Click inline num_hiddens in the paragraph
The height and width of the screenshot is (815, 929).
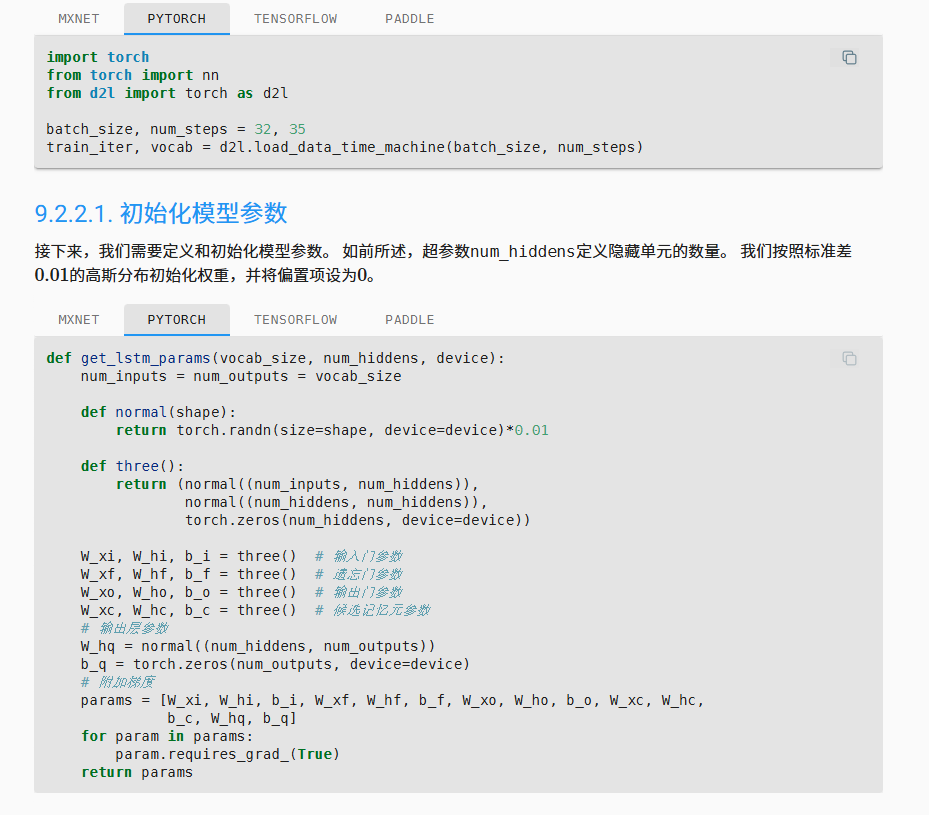[523, 252]
